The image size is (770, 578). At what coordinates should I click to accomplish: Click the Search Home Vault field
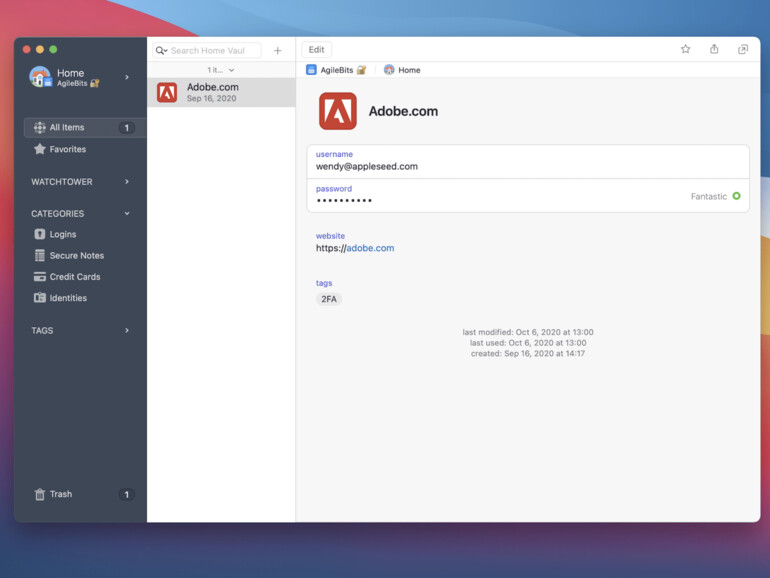pos(208,51)
